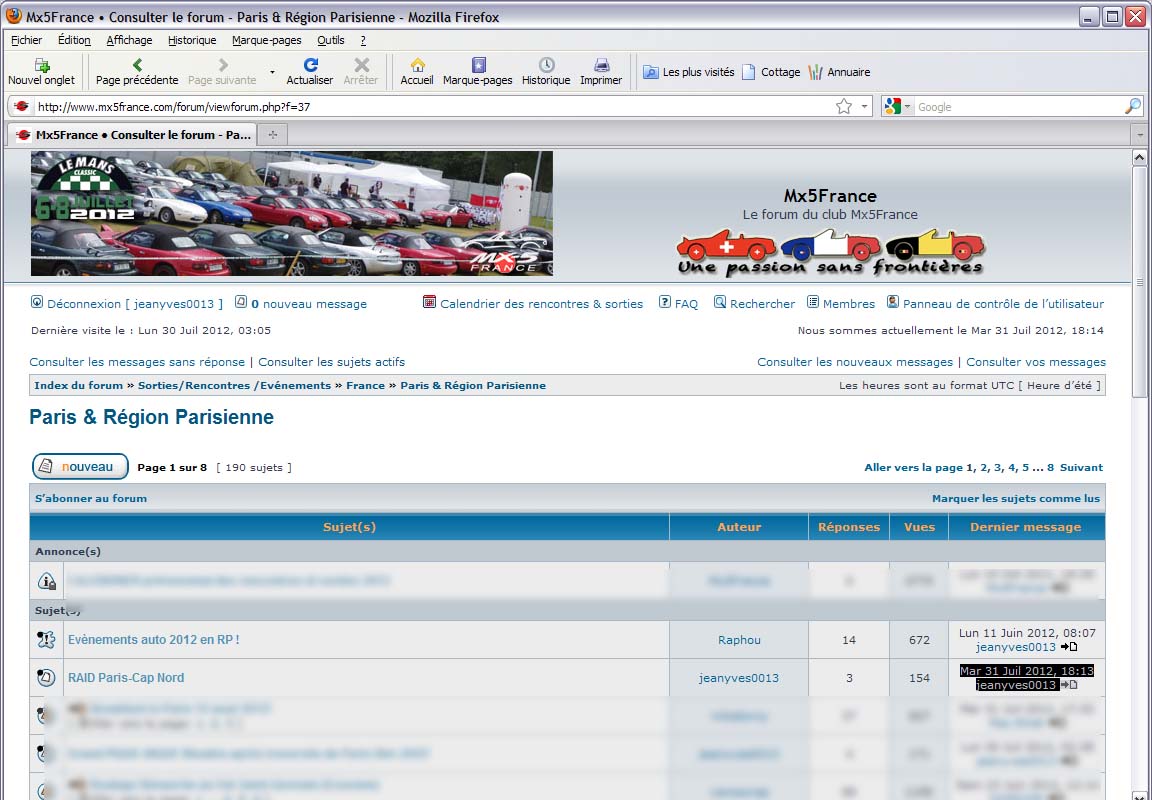Open a new tab with Nouvel onglet
Viewport: 1152px width, 800px height.
41,72
